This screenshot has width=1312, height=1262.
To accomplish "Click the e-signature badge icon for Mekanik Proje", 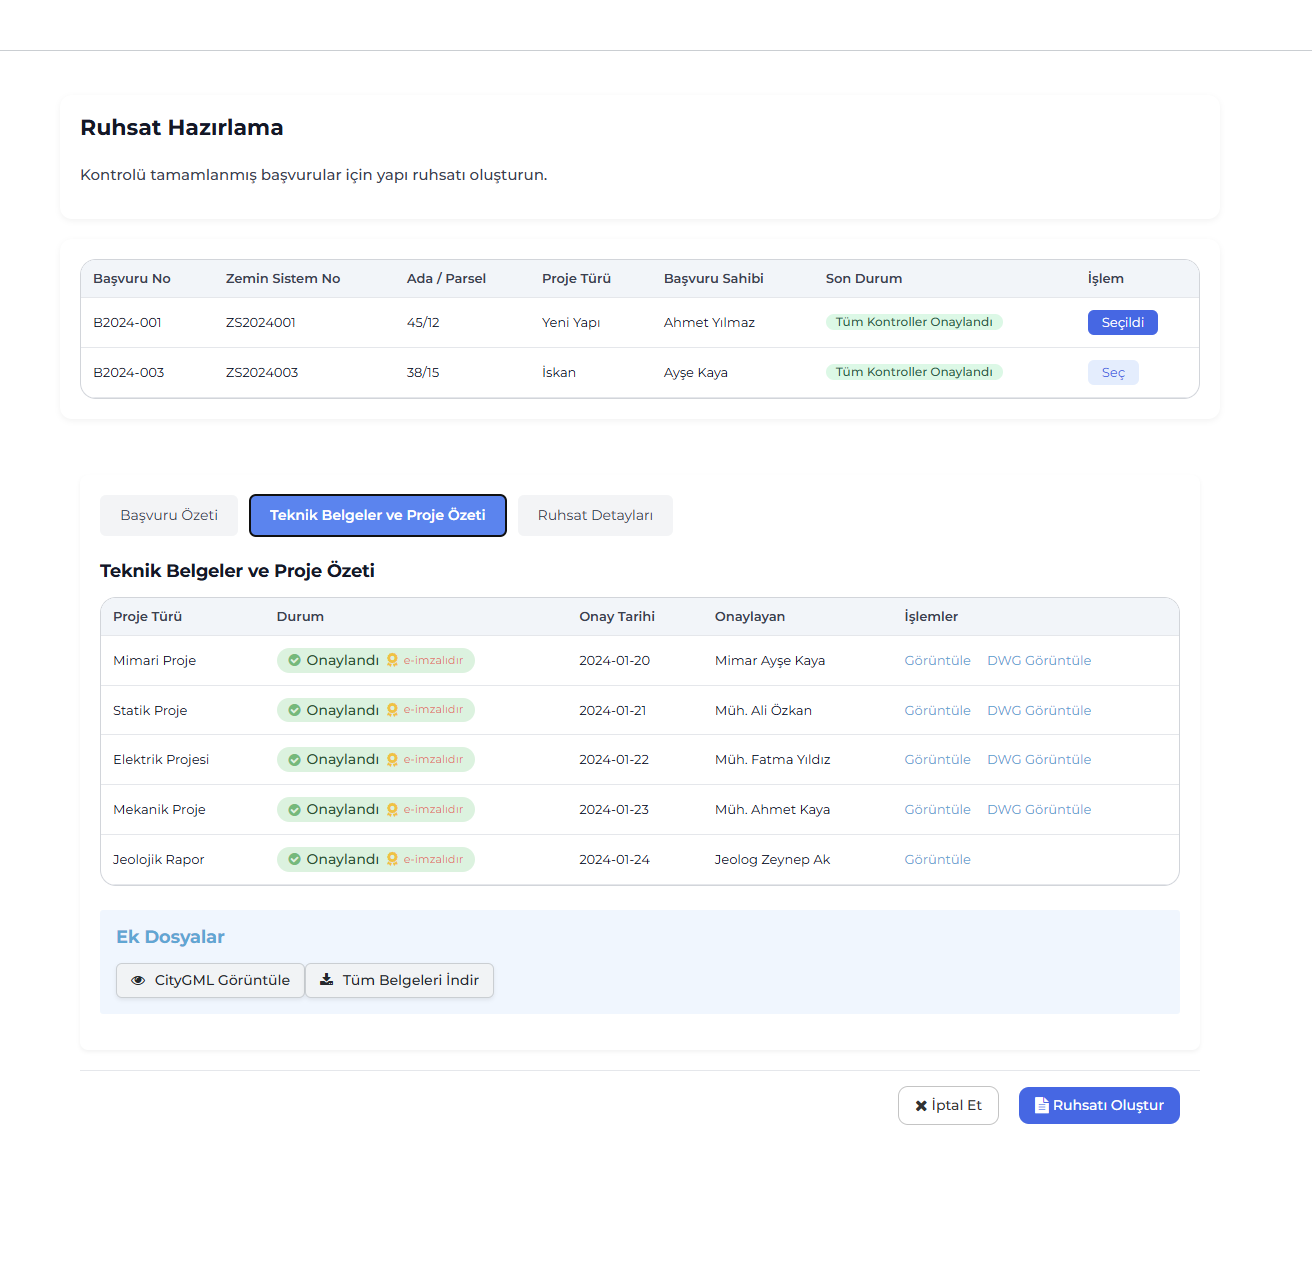I will 393,810.
